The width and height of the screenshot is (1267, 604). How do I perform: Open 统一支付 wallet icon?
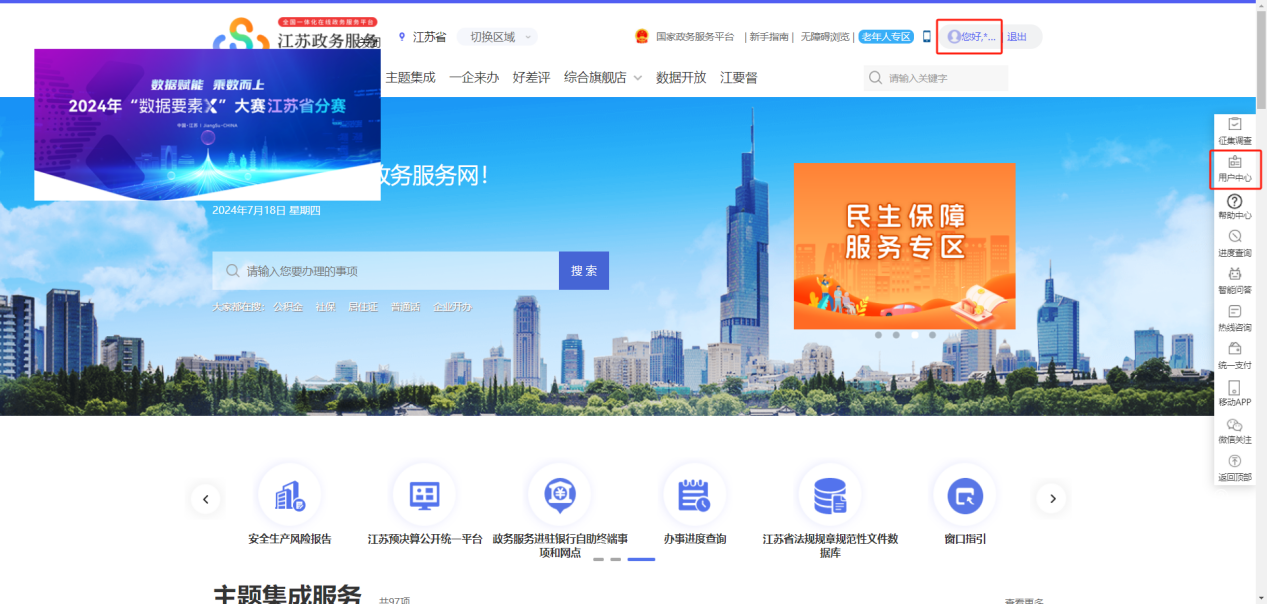coord(1235,350)
